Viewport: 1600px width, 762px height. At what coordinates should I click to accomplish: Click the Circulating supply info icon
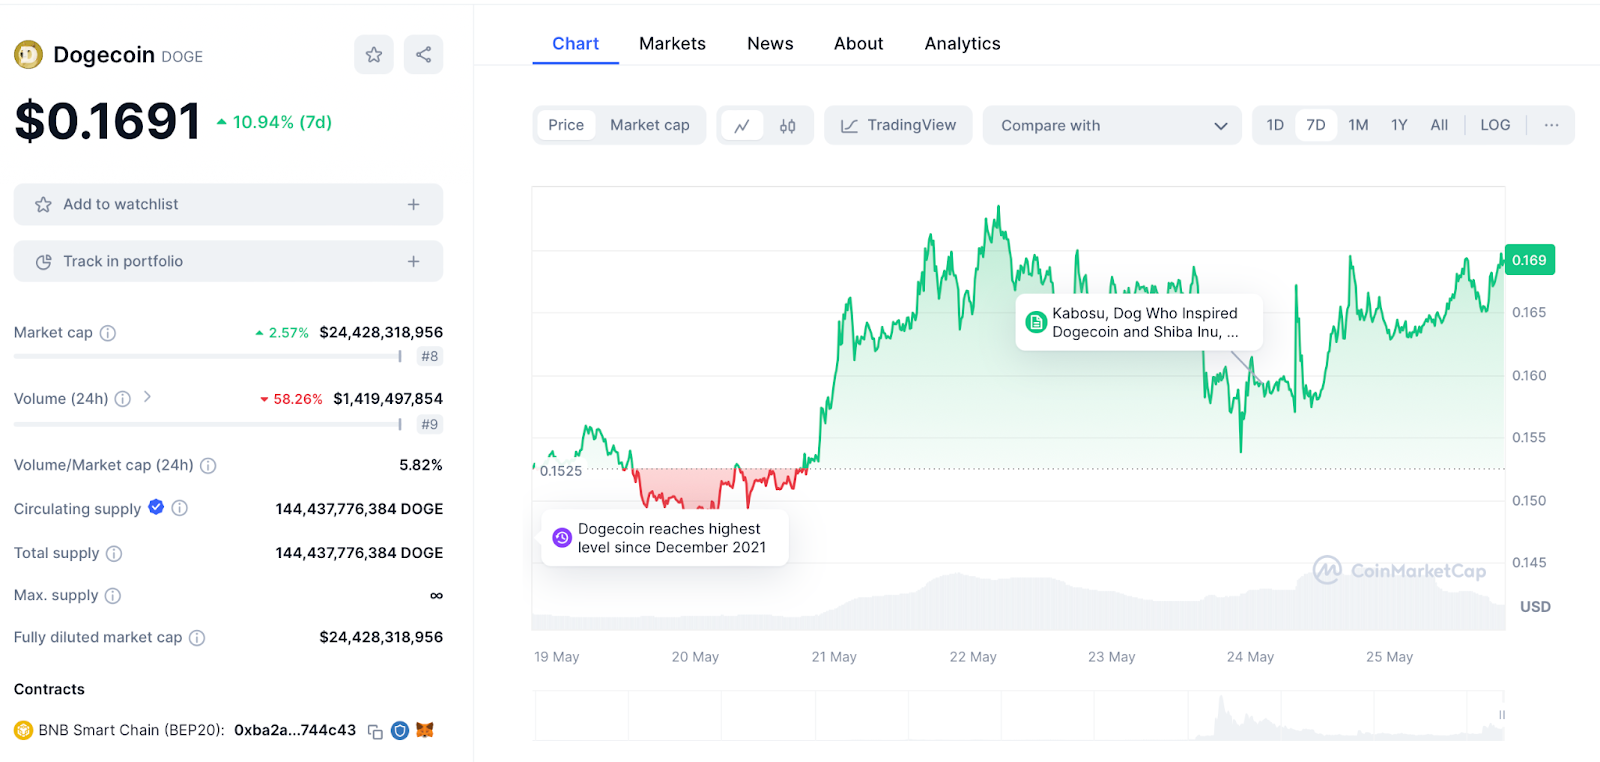point(180,508)
